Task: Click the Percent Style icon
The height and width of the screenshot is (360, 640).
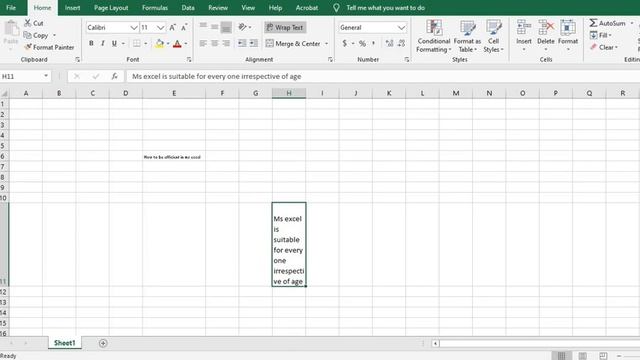Action: [x=362, y=43]
